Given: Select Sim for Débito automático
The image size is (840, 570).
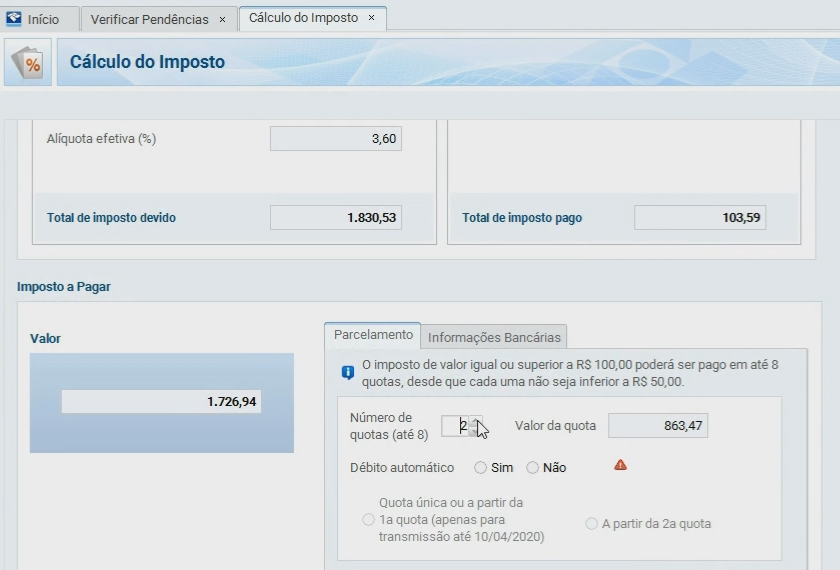Looking at the screenshot, I should (481, 467).
